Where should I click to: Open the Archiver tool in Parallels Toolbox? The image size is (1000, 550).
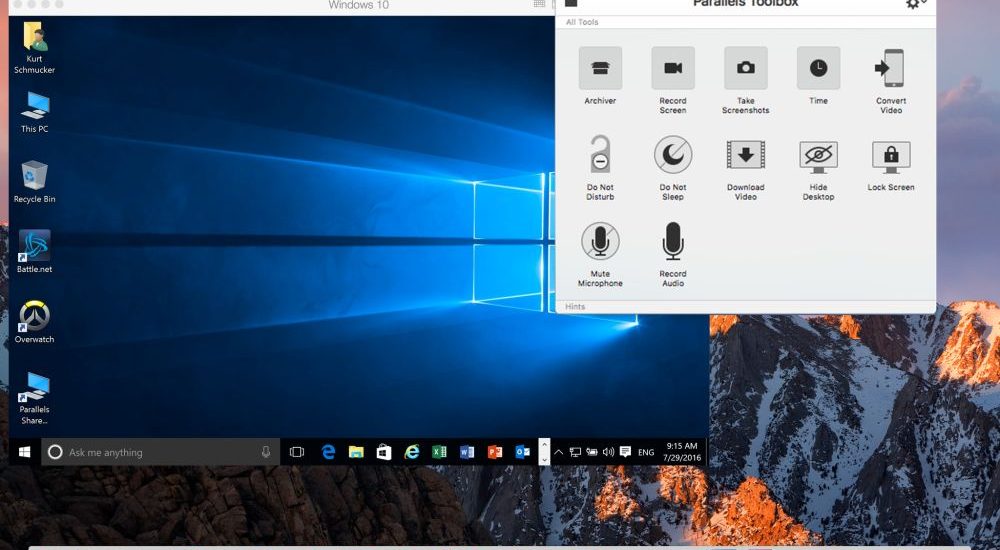(x=600, y=68)
